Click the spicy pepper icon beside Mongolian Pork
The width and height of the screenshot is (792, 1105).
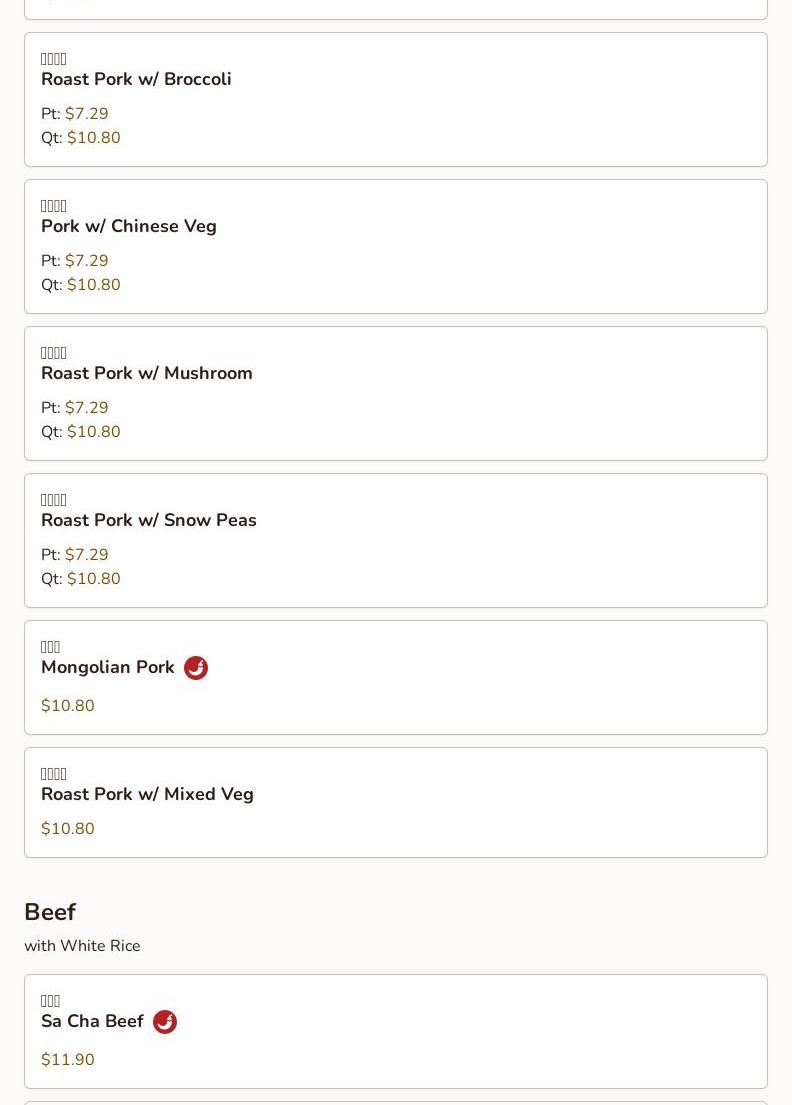point(196,668)
